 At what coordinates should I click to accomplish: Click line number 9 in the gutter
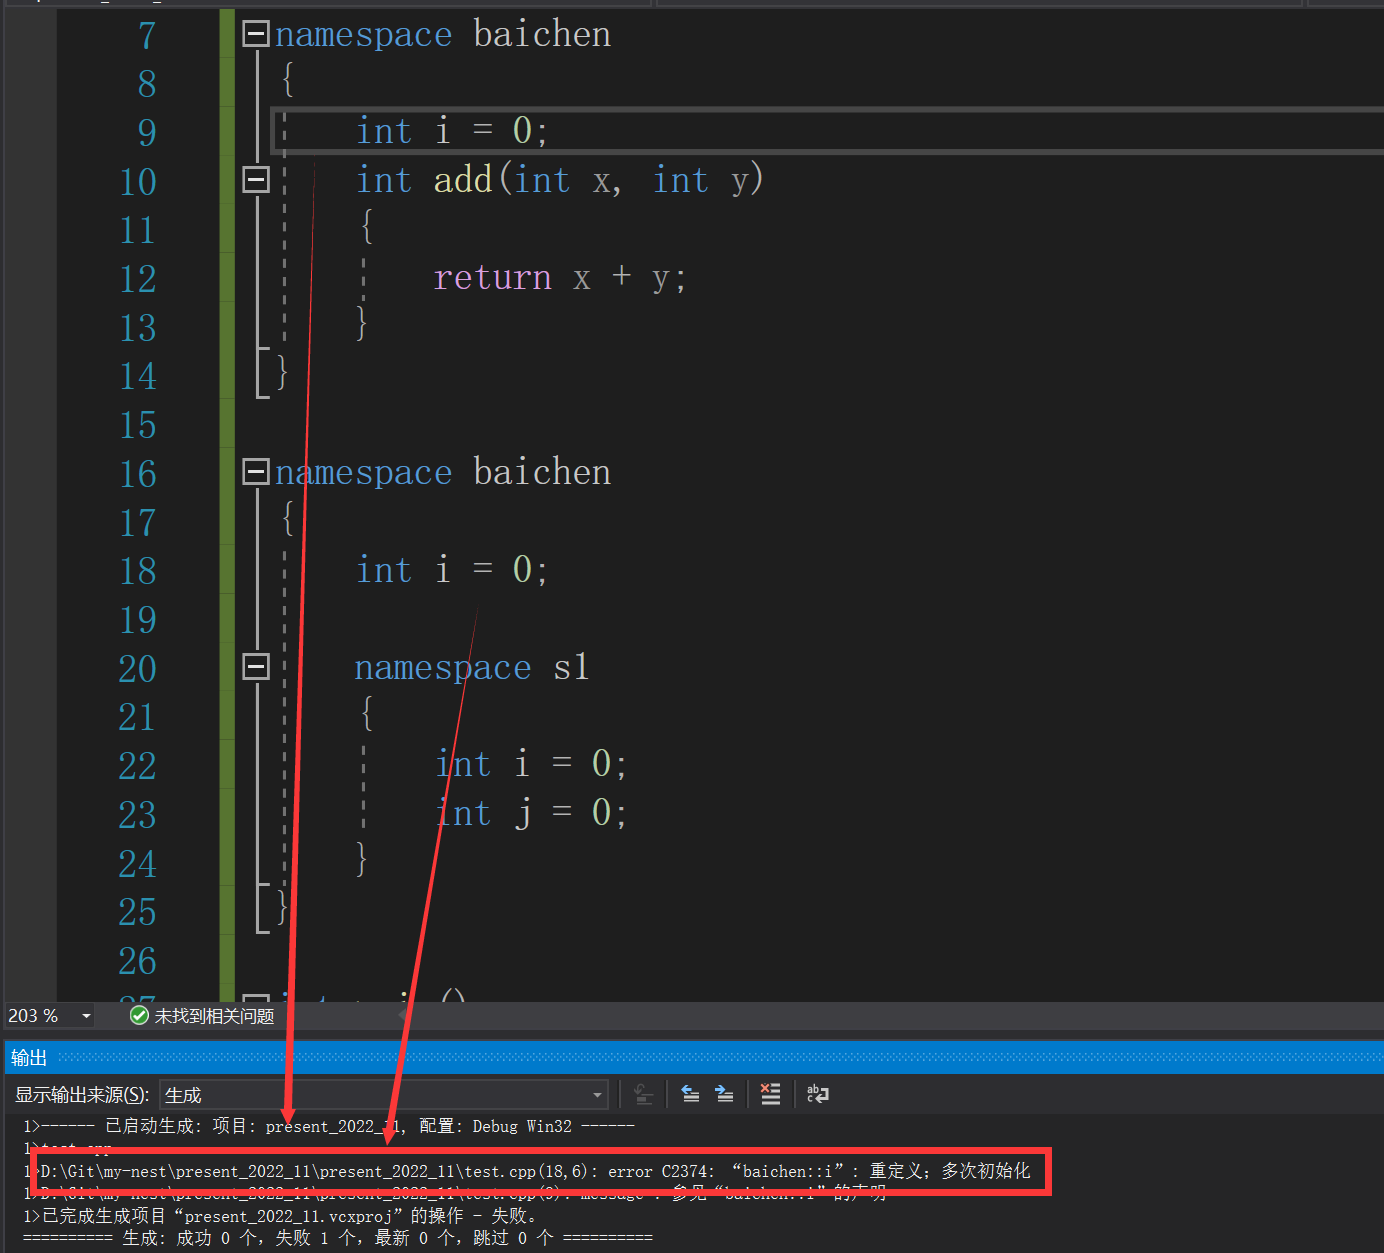coord(147,132)
